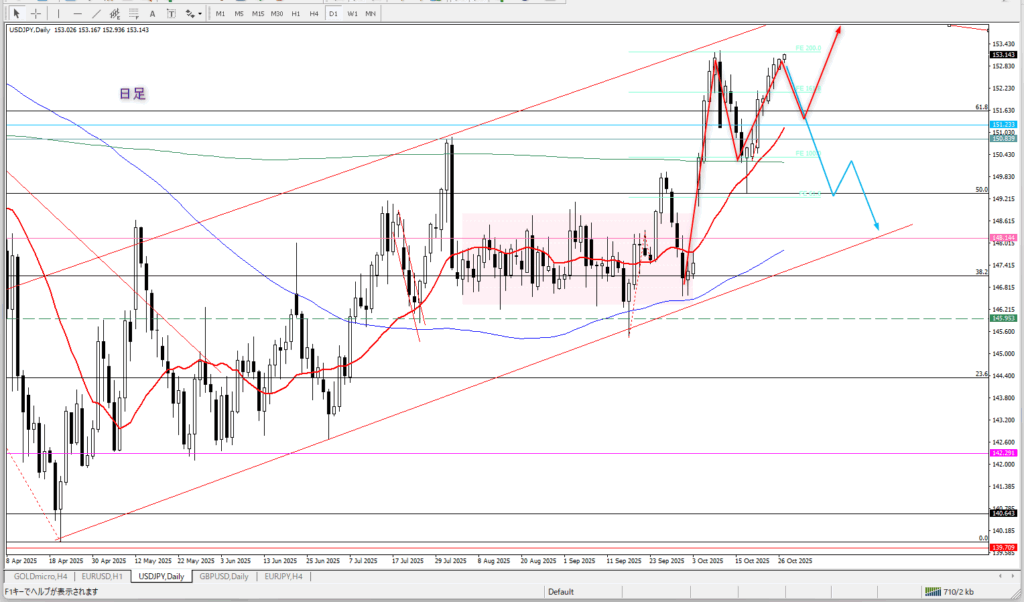
Task: Switch to the EURUSD,H1 chart tab
Action: click(103, 577)
